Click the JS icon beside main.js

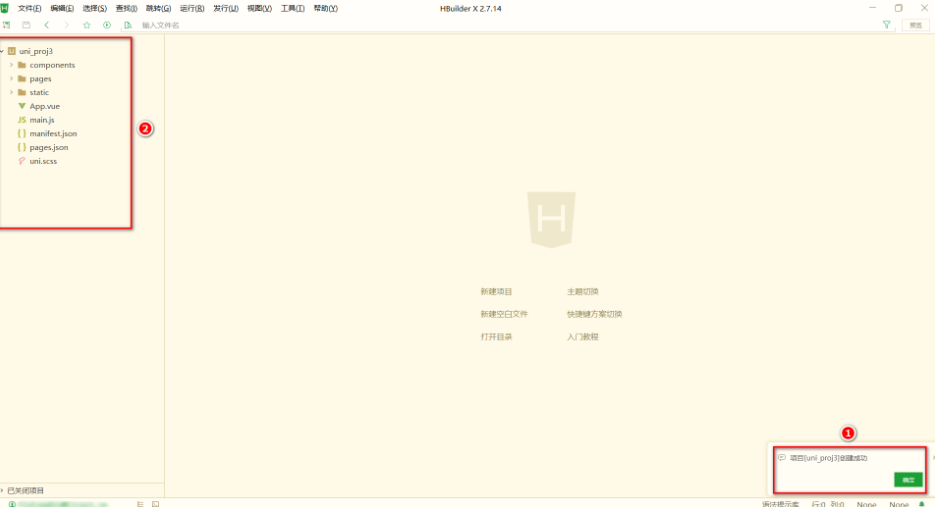coord(22,120)
